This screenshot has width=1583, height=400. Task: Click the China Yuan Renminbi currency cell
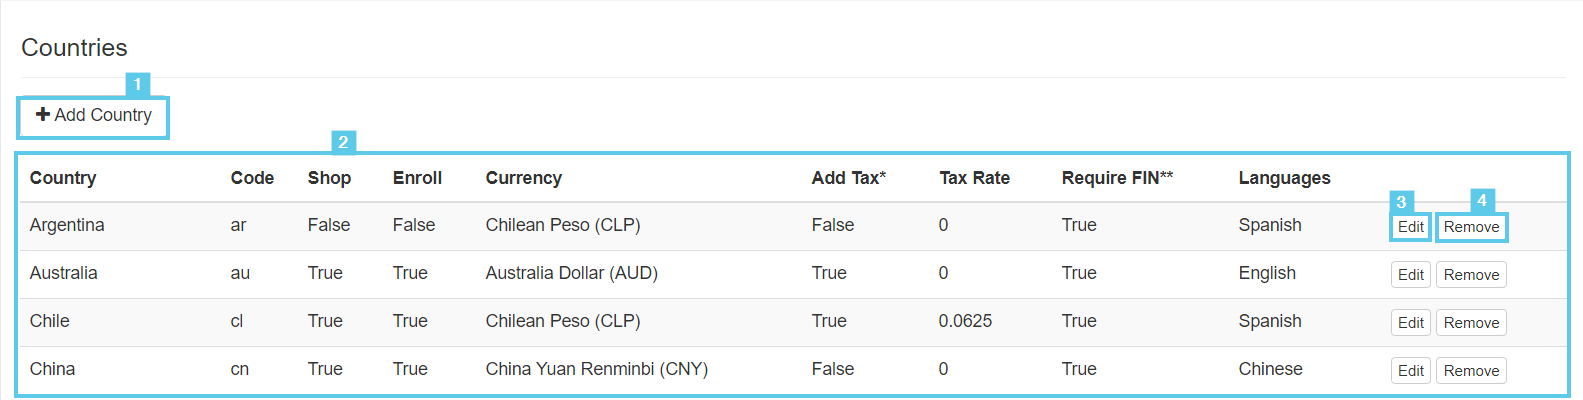point(596,369)
